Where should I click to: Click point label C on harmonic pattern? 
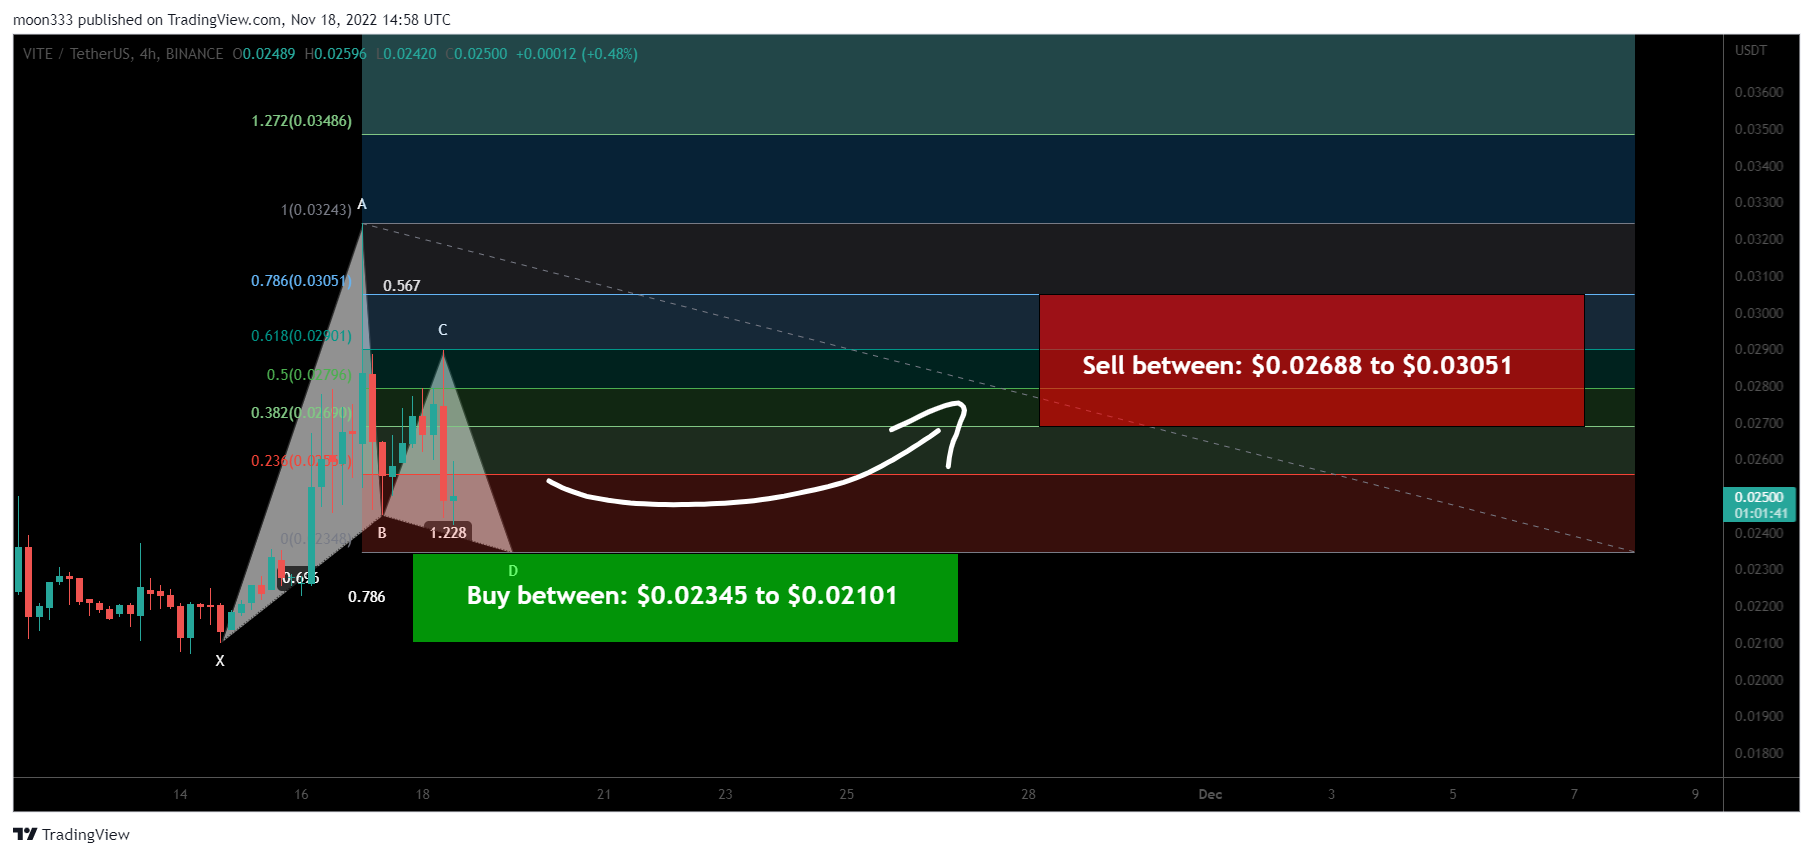coord(443,330)
